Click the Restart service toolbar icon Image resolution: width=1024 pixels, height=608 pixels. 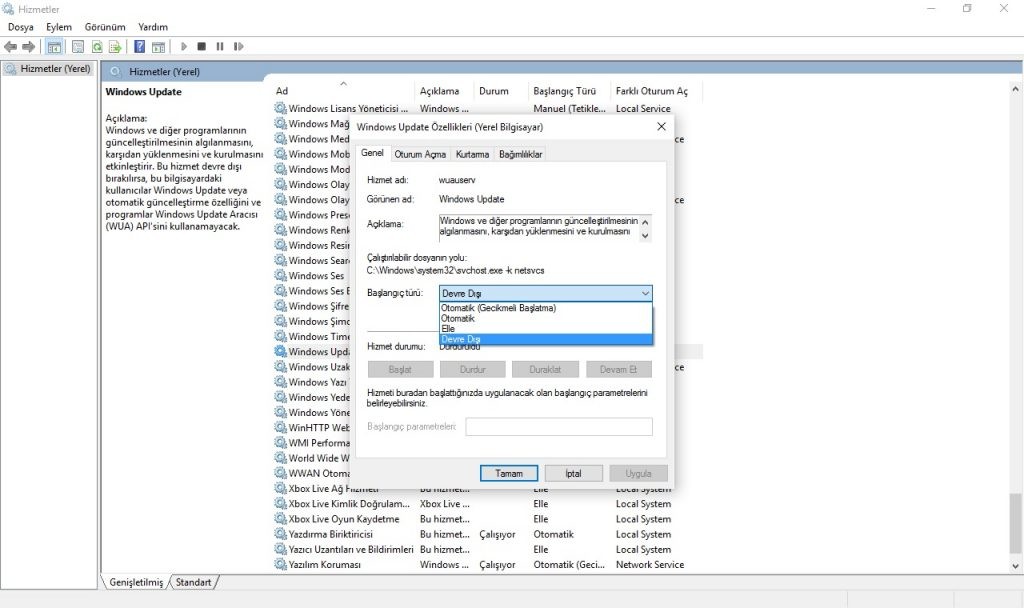[x=238, y=46]
